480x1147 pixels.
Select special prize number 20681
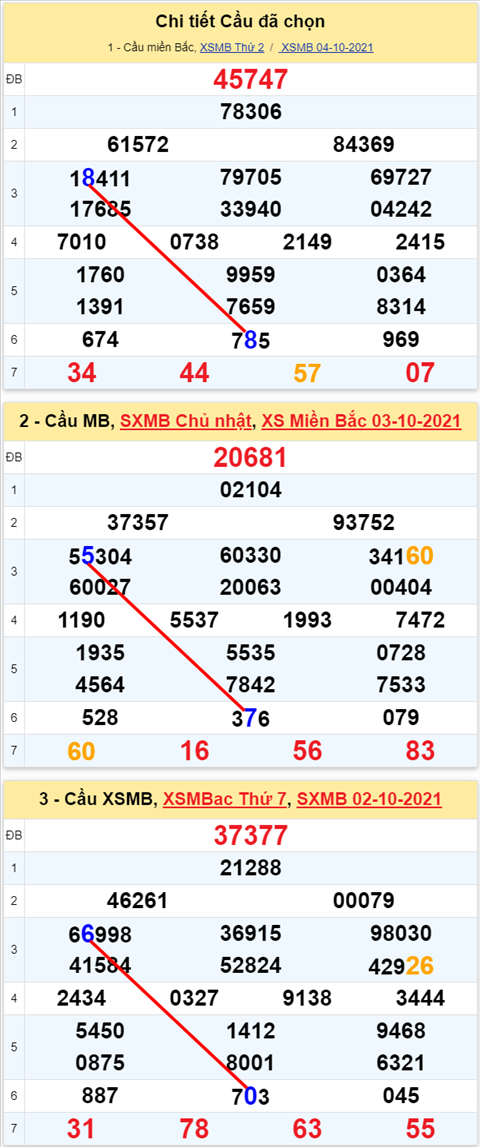click(250, 458)
